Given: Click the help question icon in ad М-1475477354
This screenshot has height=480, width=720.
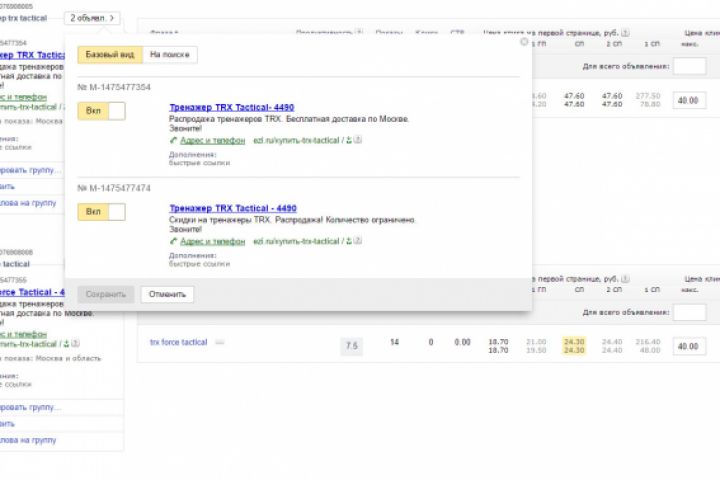Looking at the screenshot, I should [x=358, y=140].
